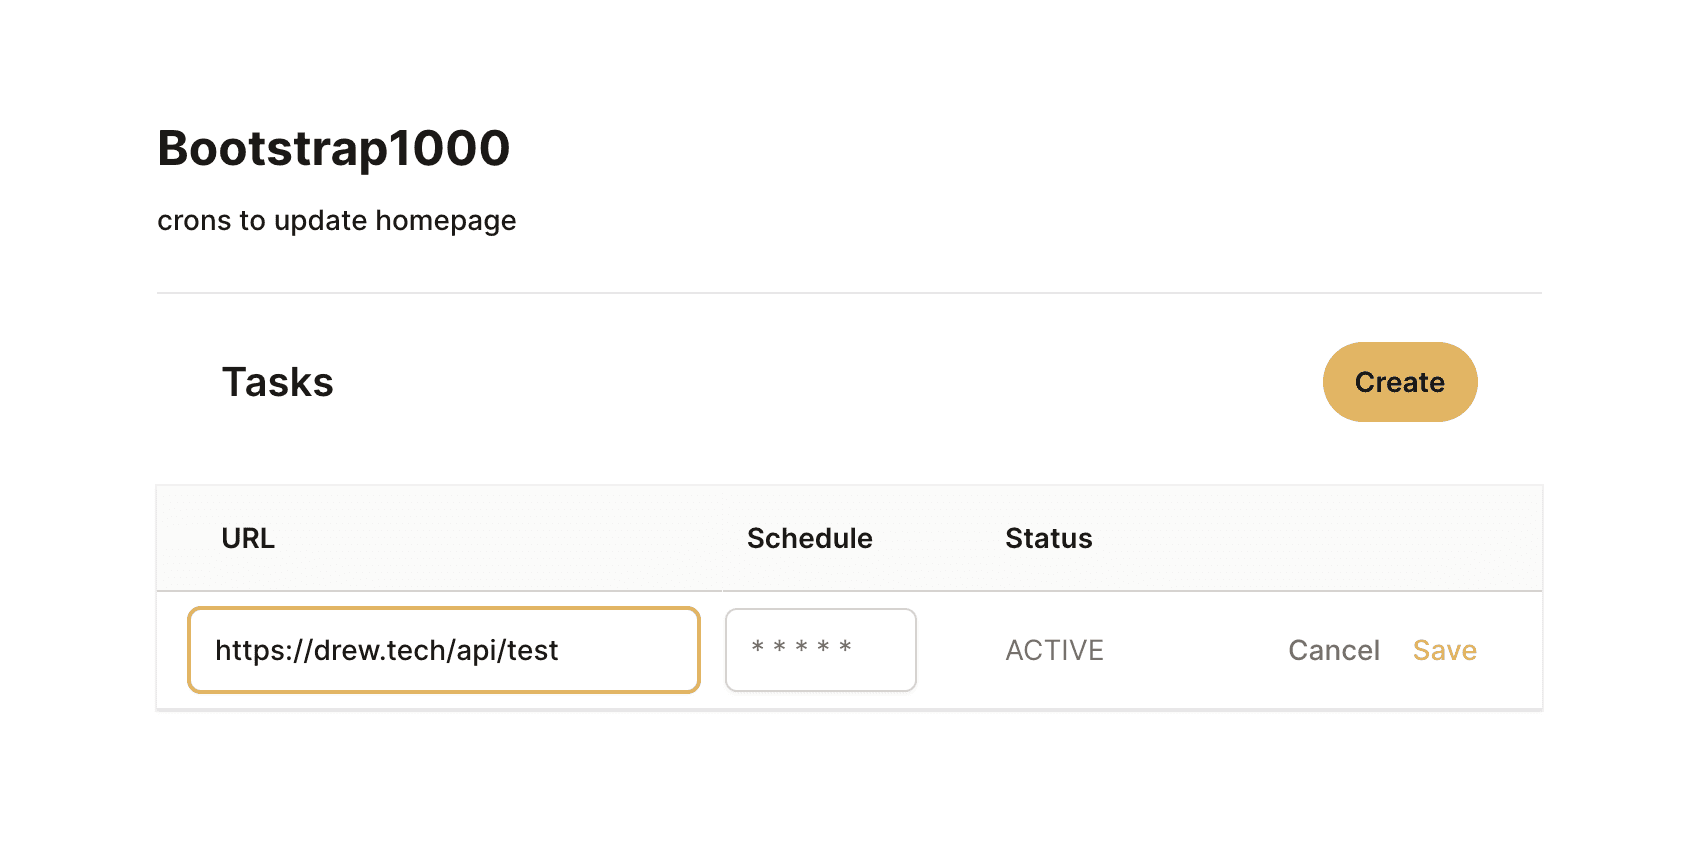Click the divider line below the description
Screen dimensions: 1688x856
pyautogui.click(x=849, y=293)
